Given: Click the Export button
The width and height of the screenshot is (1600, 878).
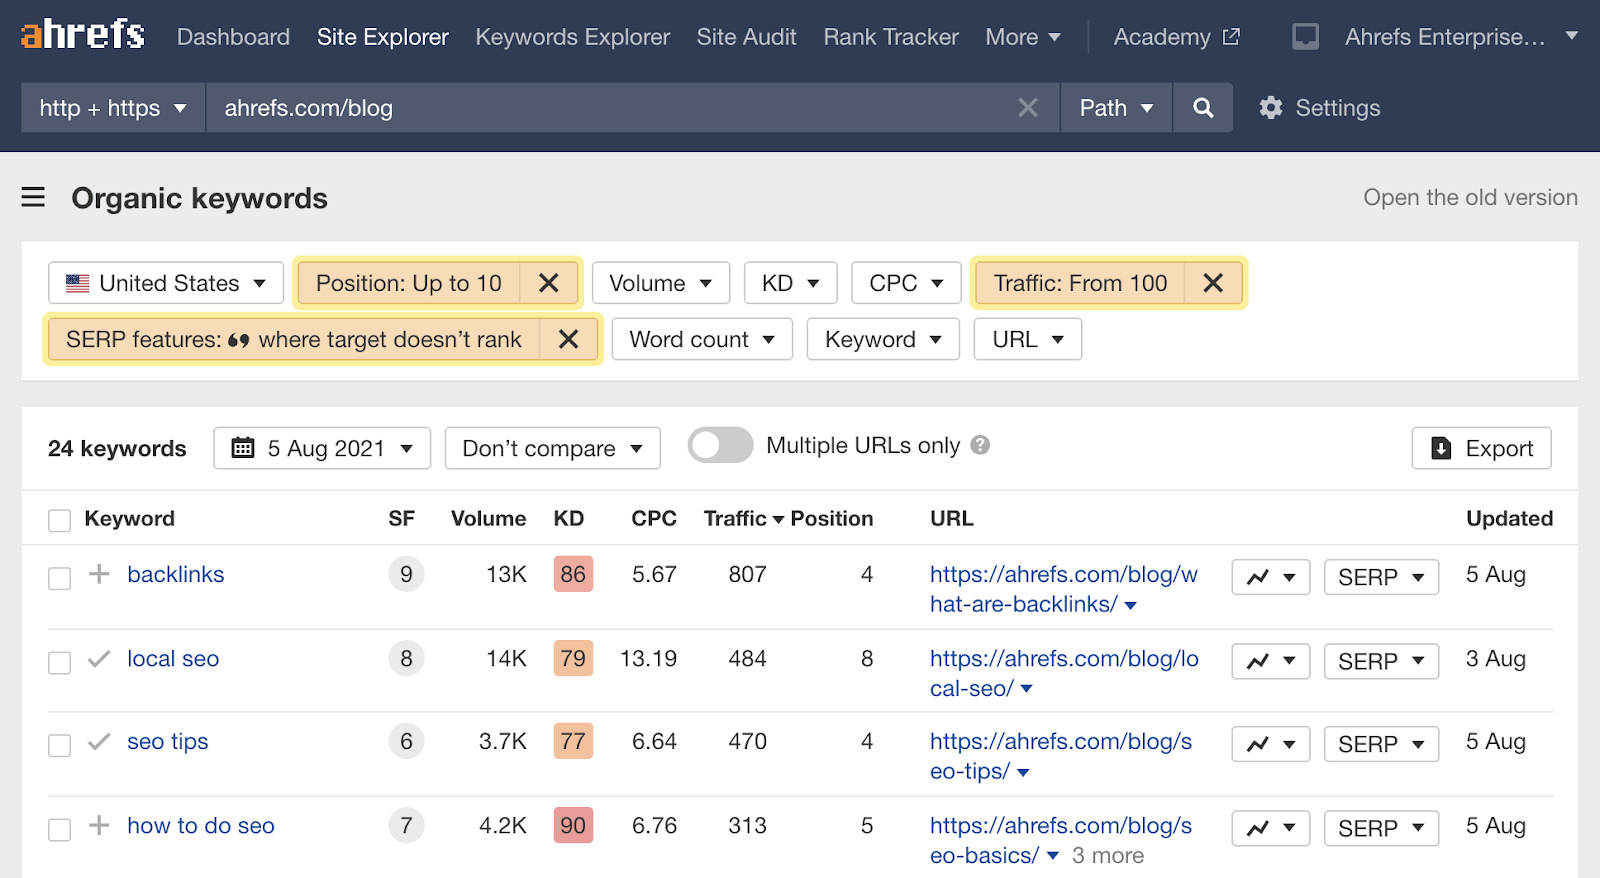Looking at the screenshot, I should (1481, 448).
